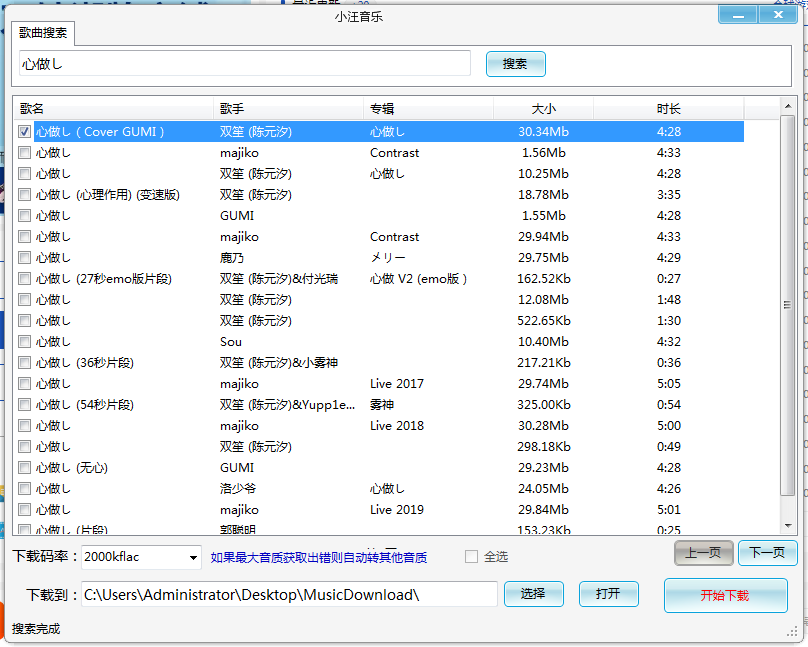Viewport: 808px width, 647px height.
Task: Select the majiko Live 2019 checkbox
Action: coord(25,510)
